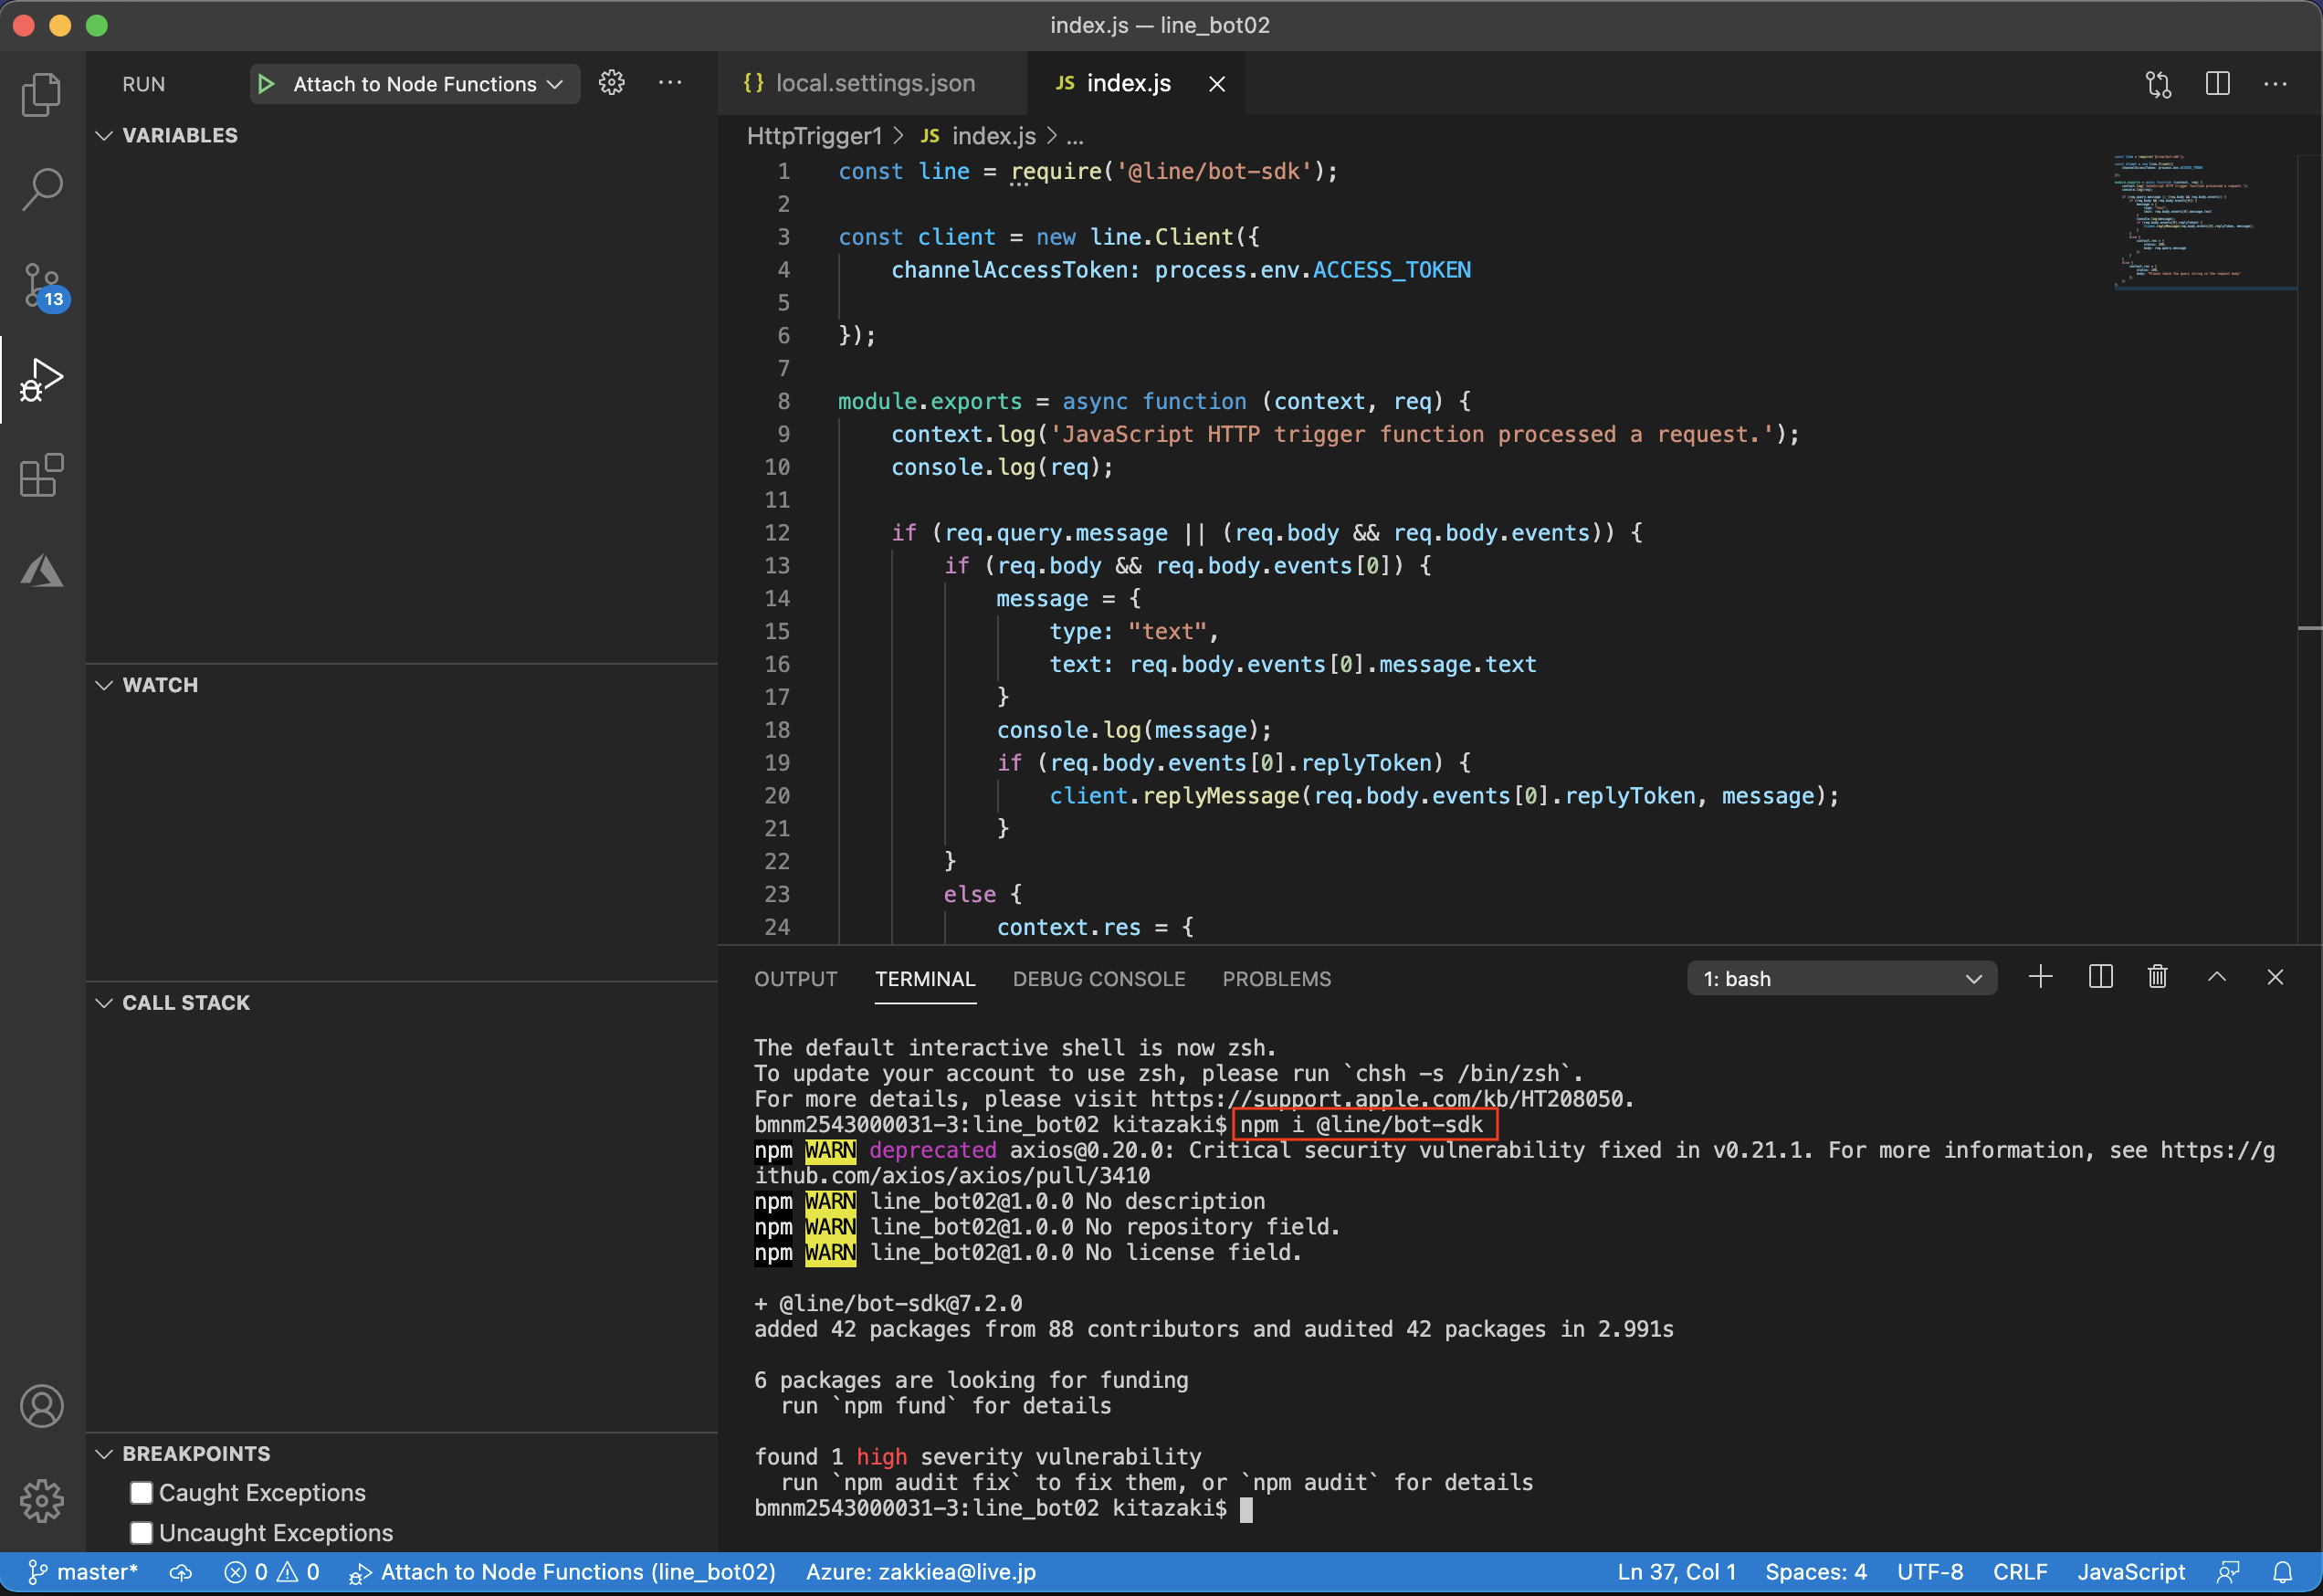The height and width of the screenshot is (1596, 2323).
Task: Kill the active terminal
Action: pos(2157,977)
